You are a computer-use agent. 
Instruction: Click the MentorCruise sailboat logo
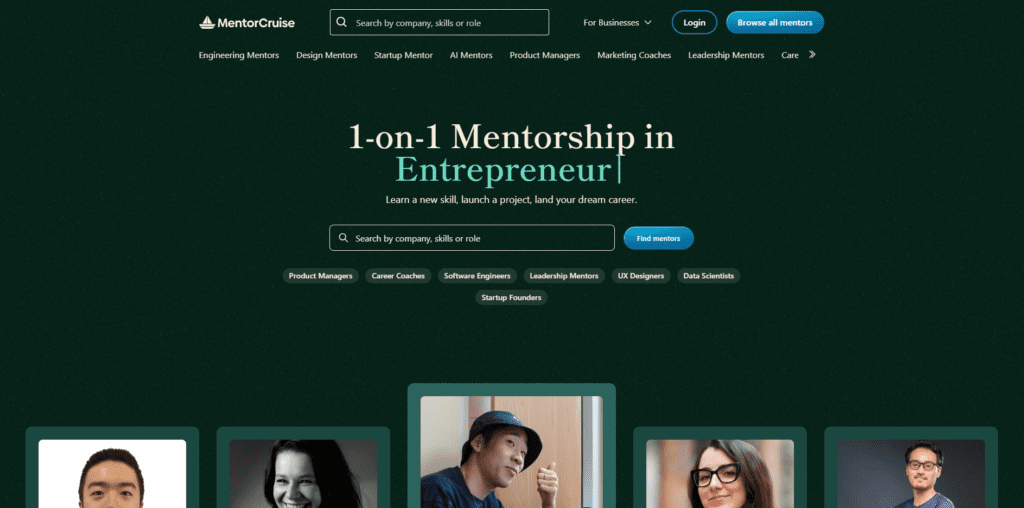[x=206, y=23]
